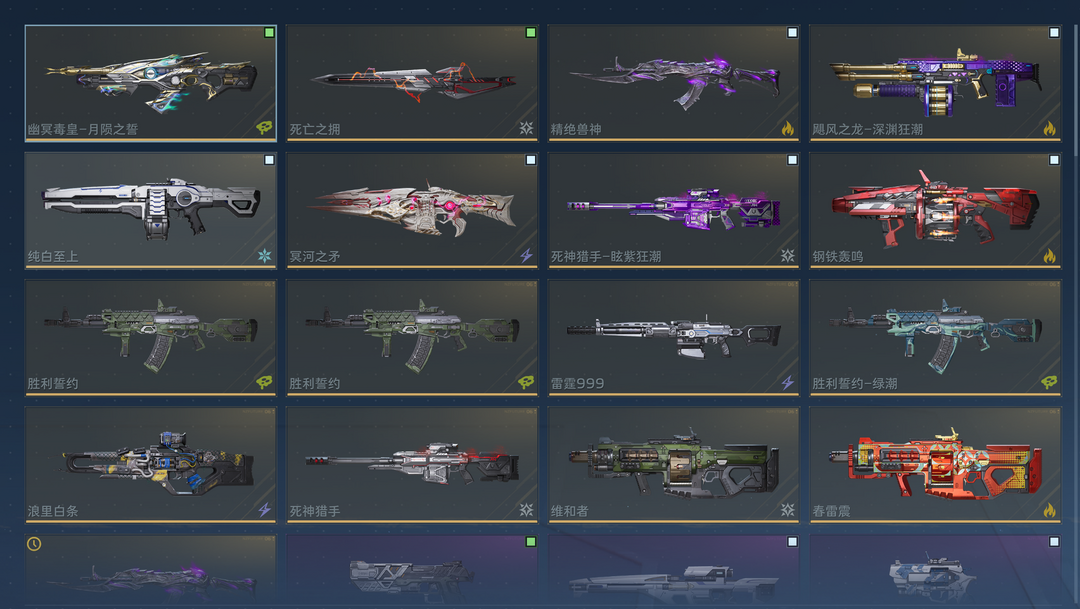Click the flame icon on 精绝兽神 card
Viewport: 1080px width, 609px height.
[x=787, y=128]
